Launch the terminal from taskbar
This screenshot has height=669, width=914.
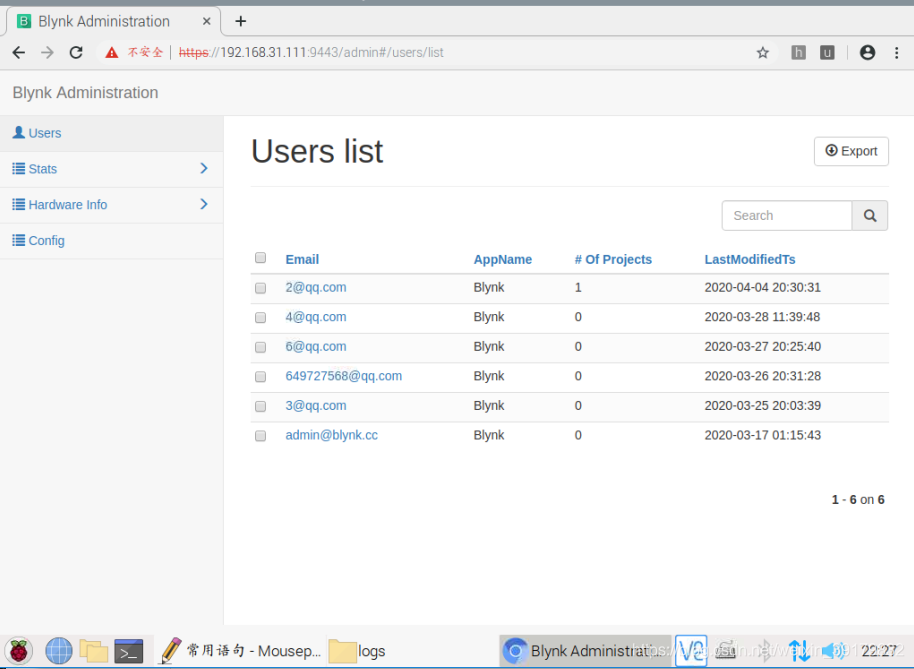pos(129,651)
